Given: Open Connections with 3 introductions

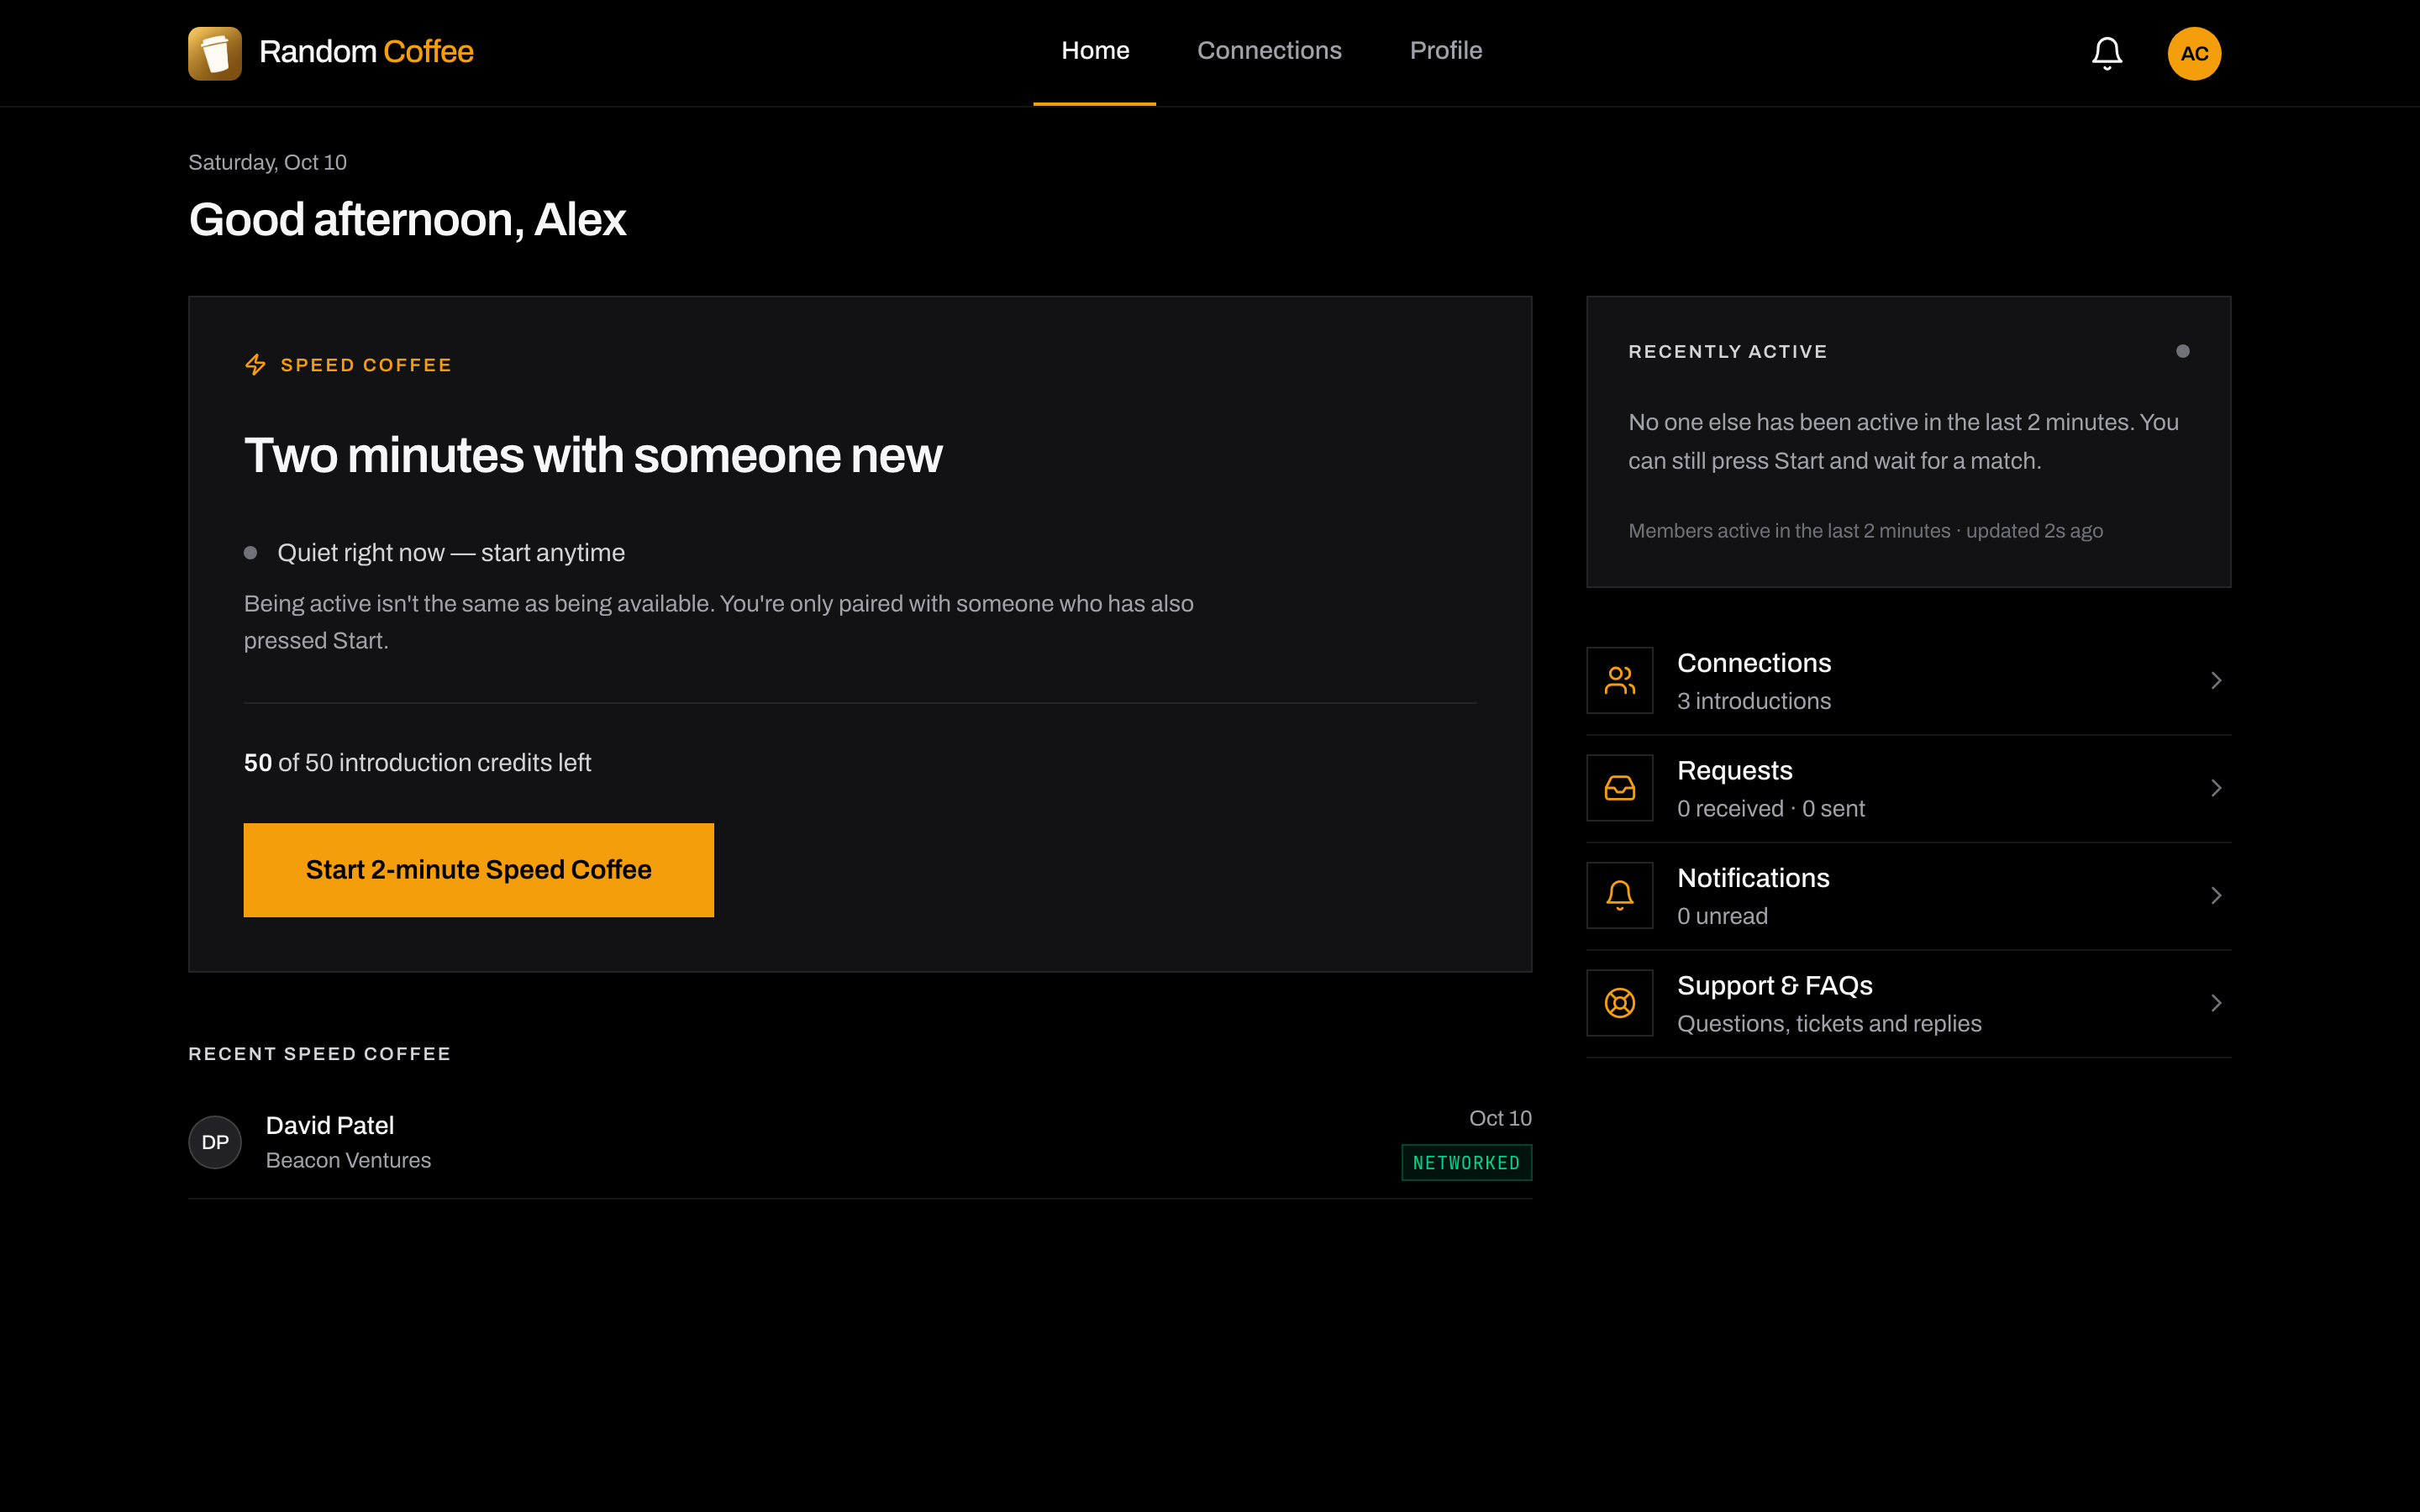Looking at the screenshot, I should (x=1908, y=681).
